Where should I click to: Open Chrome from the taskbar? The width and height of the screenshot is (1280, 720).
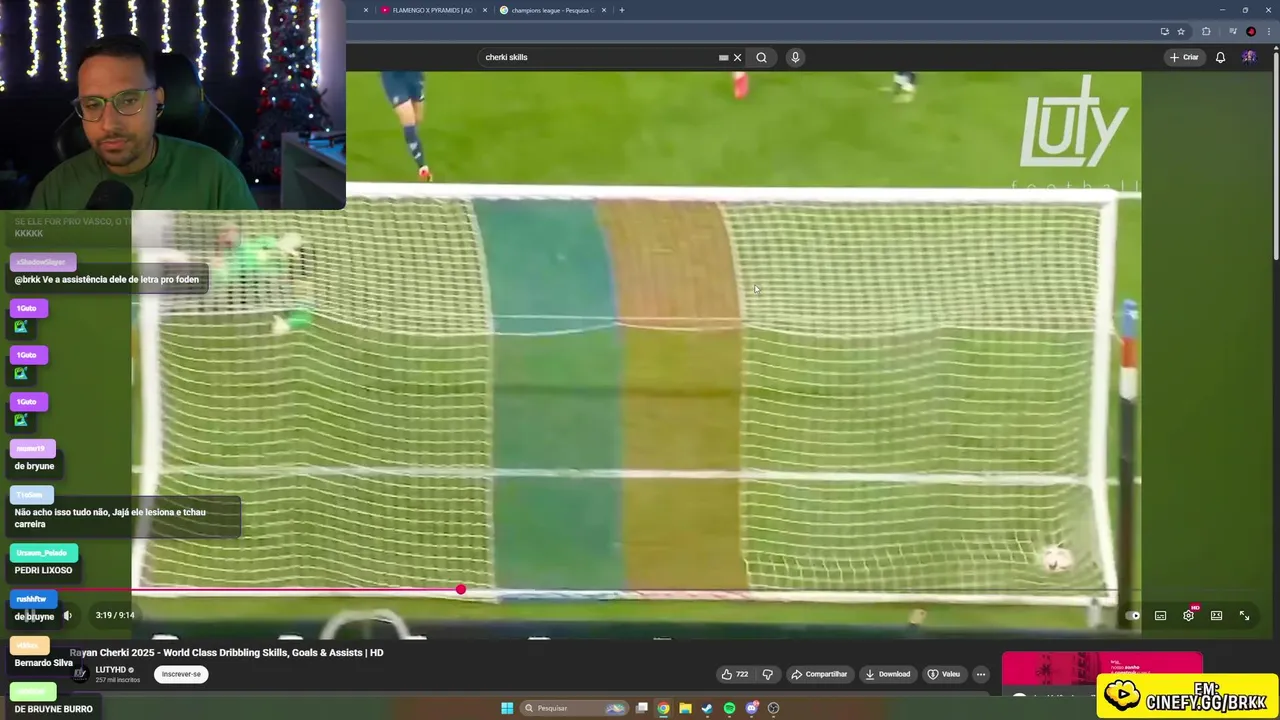(x=663, y=708)
